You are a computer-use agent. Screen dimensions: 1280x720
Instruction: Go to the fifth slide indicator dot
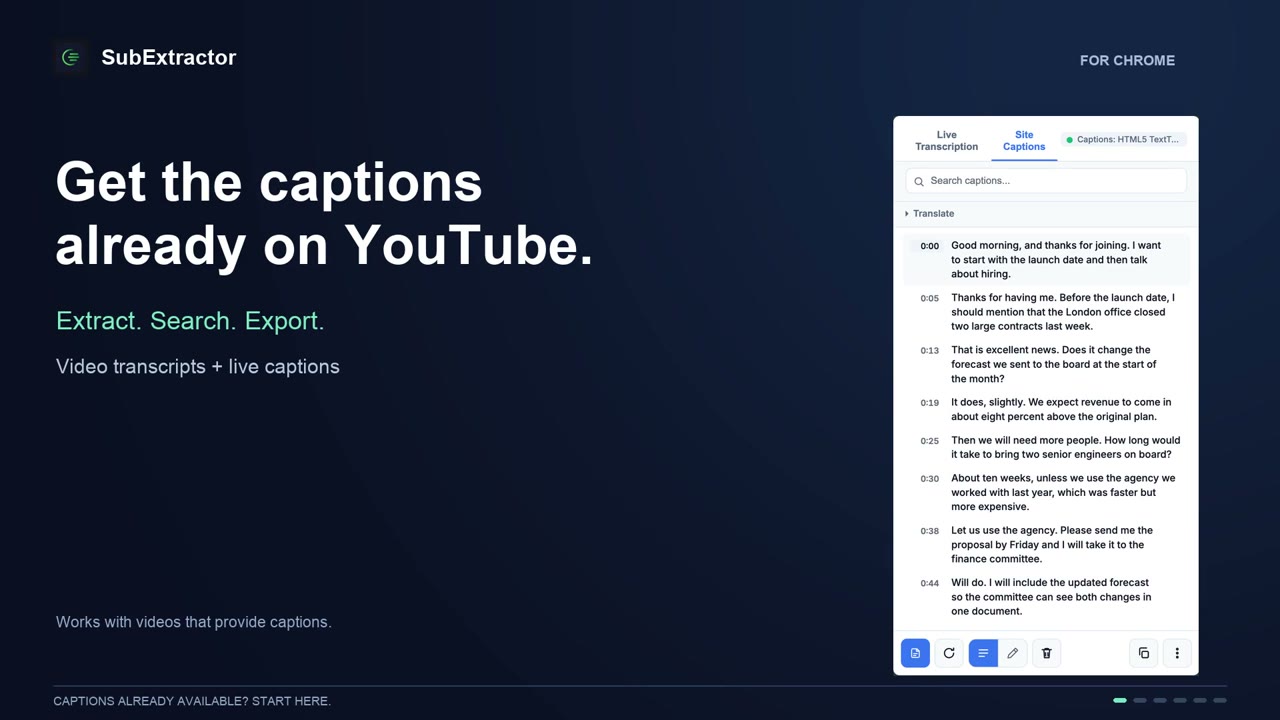tap(1200, 700)
